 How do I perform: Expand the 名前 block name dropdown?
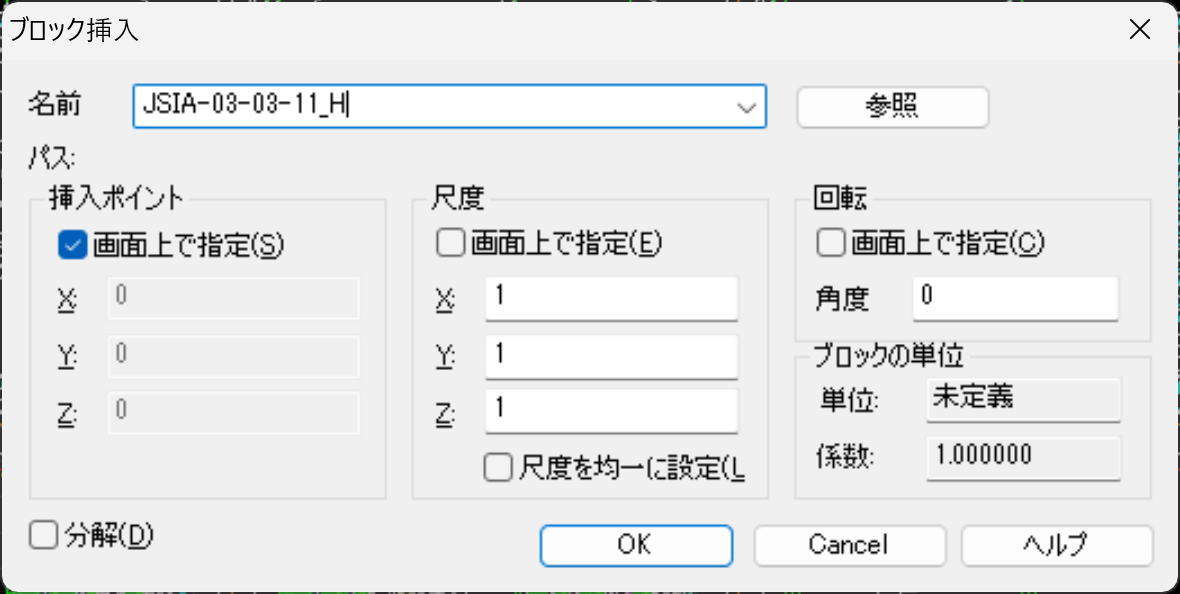pyautogui.click(x=745, y=106)
